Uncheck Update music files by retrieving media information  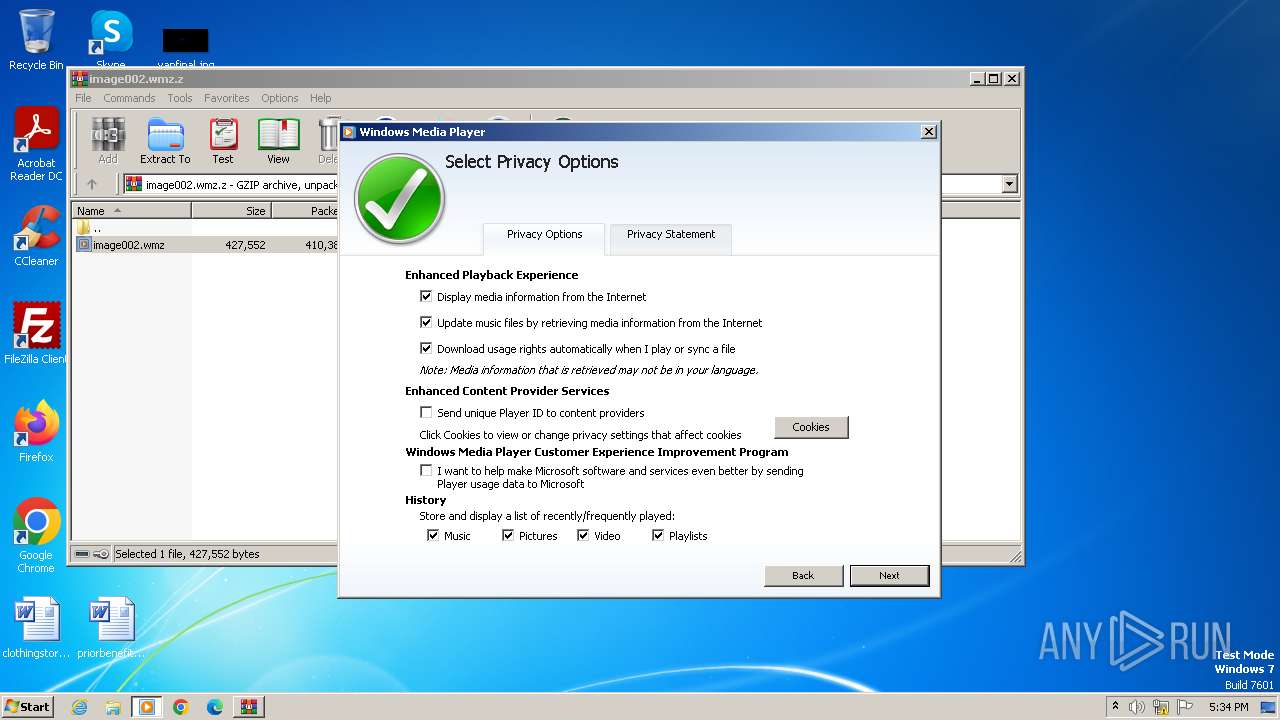(426, 323)
